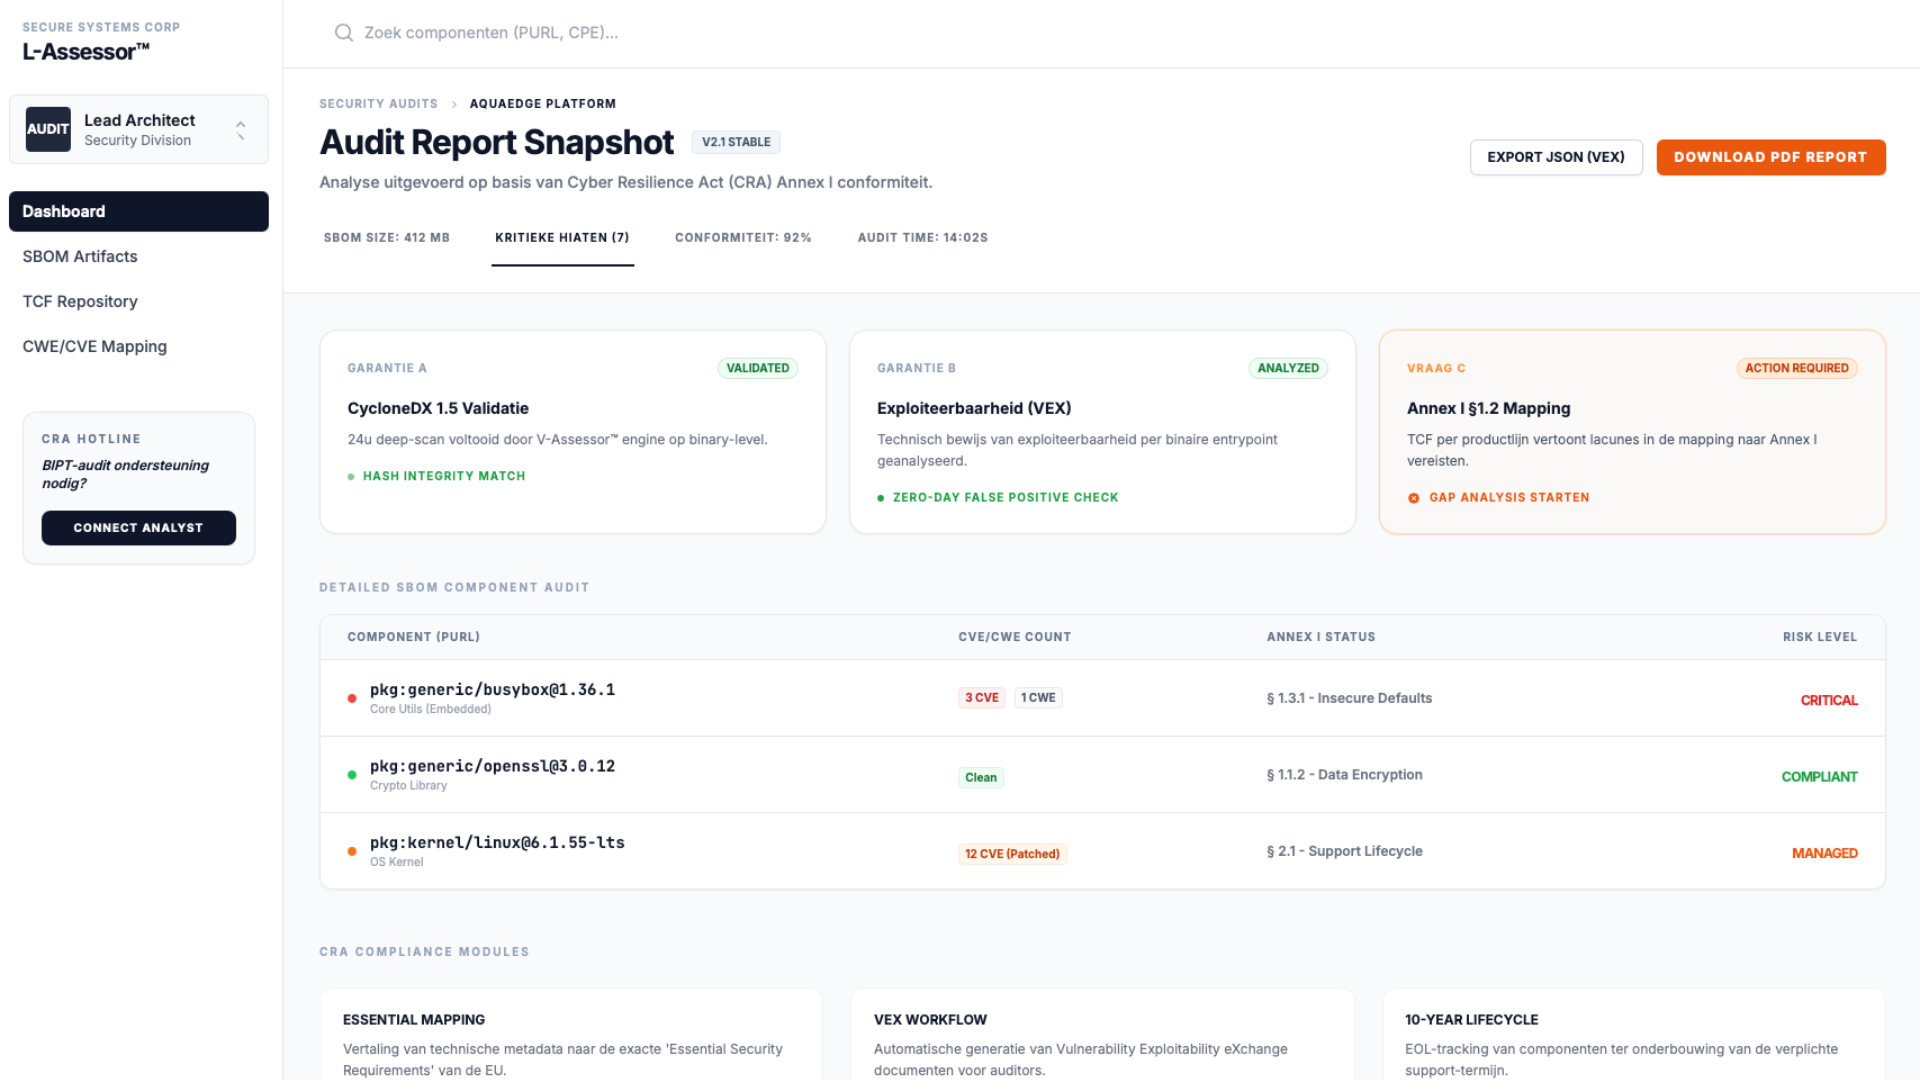Click the green status dot for openssl
The image size is (1920, 1080).
point(352,775)
